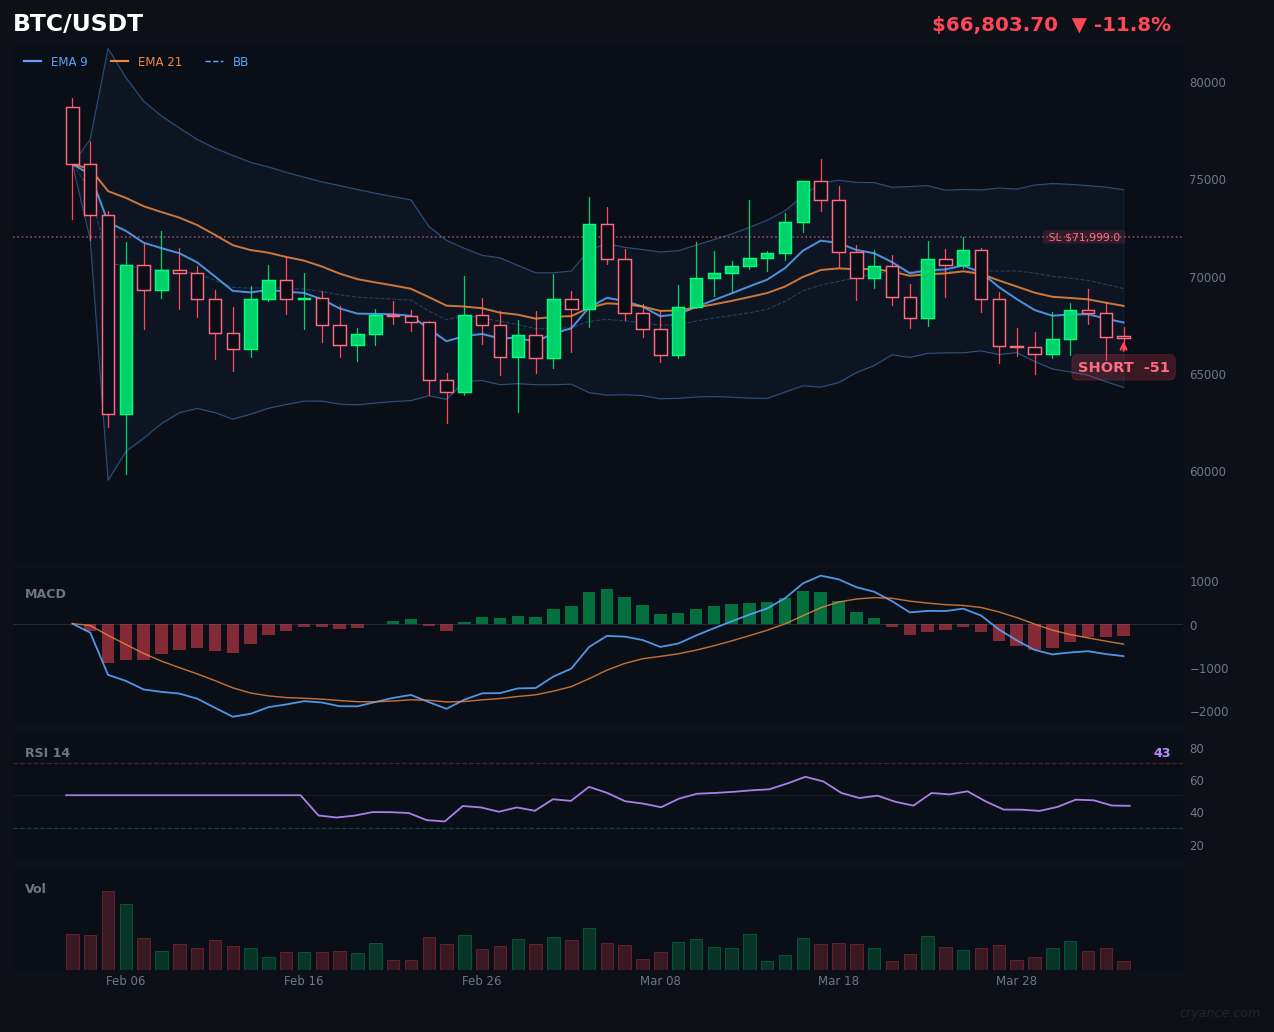1274x1032 pixels.
Task: Click the MACD panel label
Action: 45,594
